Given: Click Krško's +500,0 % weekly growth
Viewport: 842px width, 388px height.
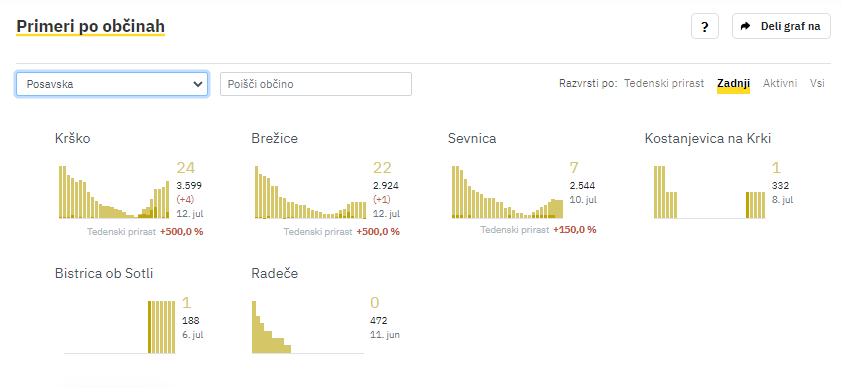Looking at the screenshot, I should [x=182, y=232].
